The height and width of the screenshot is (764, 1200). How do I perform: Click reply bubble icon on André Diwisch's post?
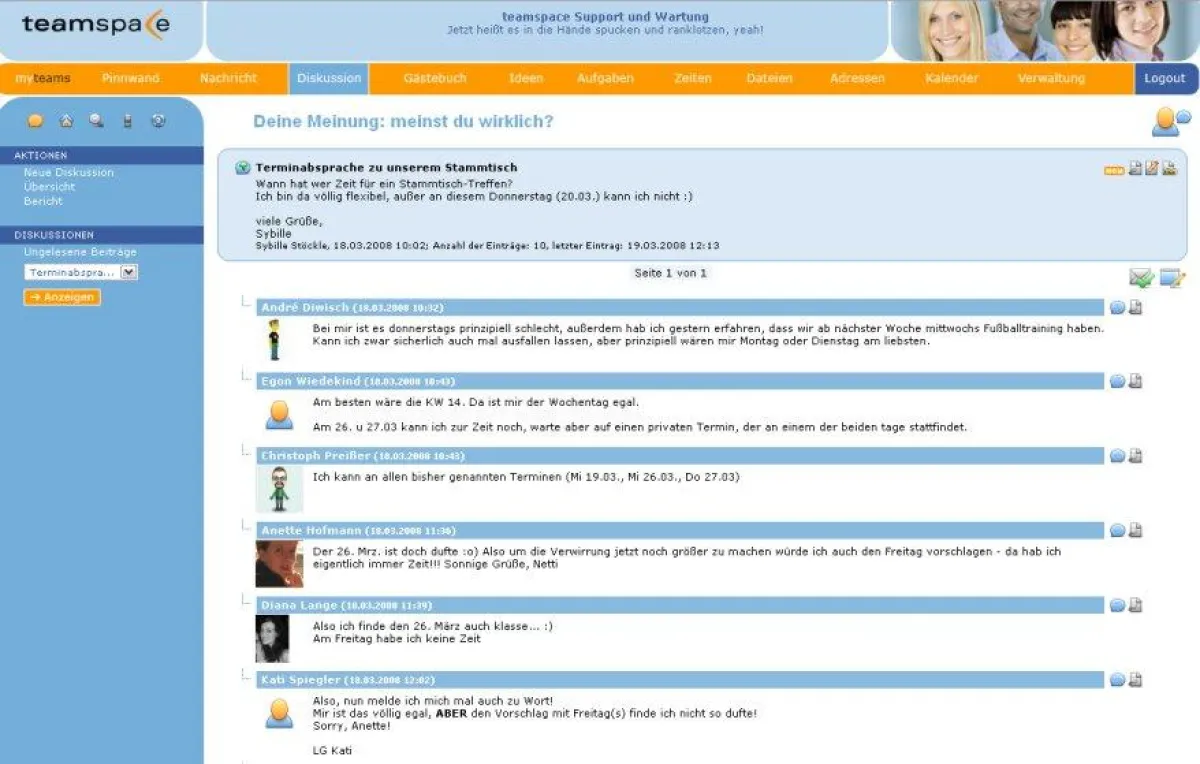tap(1117, 307)
